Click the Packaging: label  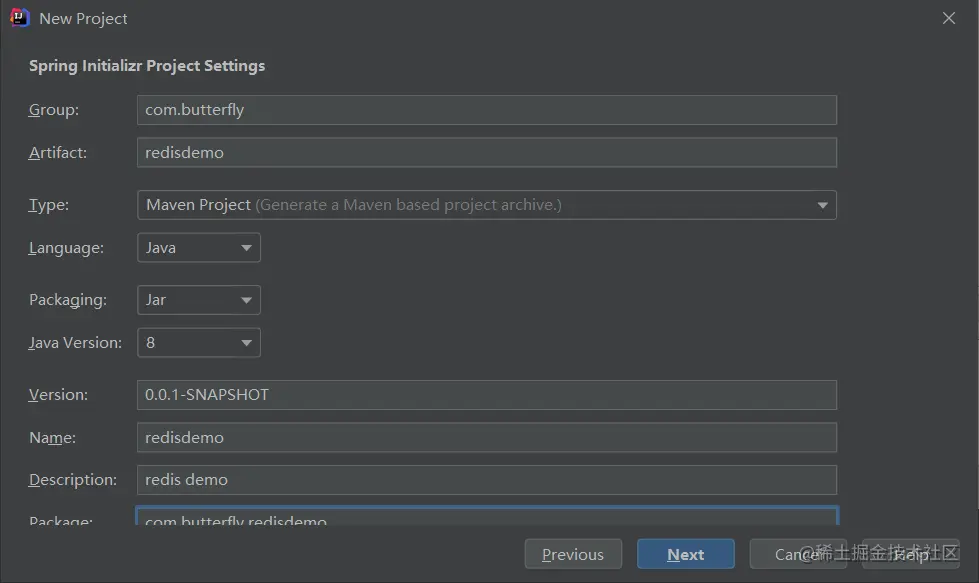click(x=68, y=300)
